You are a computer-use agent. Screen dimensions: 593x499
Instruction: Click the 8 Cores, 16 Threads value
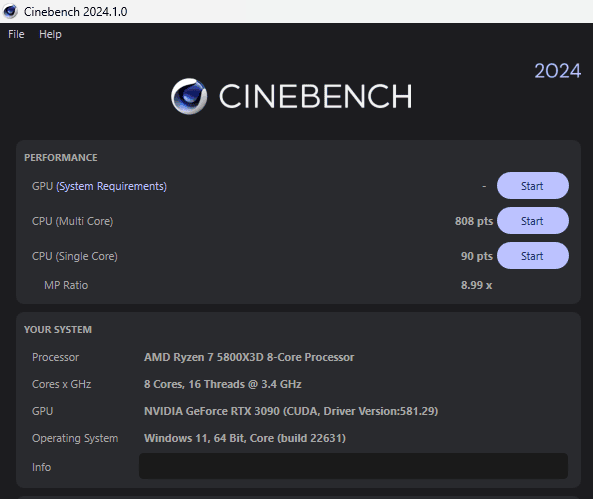(x=223, y=384)
